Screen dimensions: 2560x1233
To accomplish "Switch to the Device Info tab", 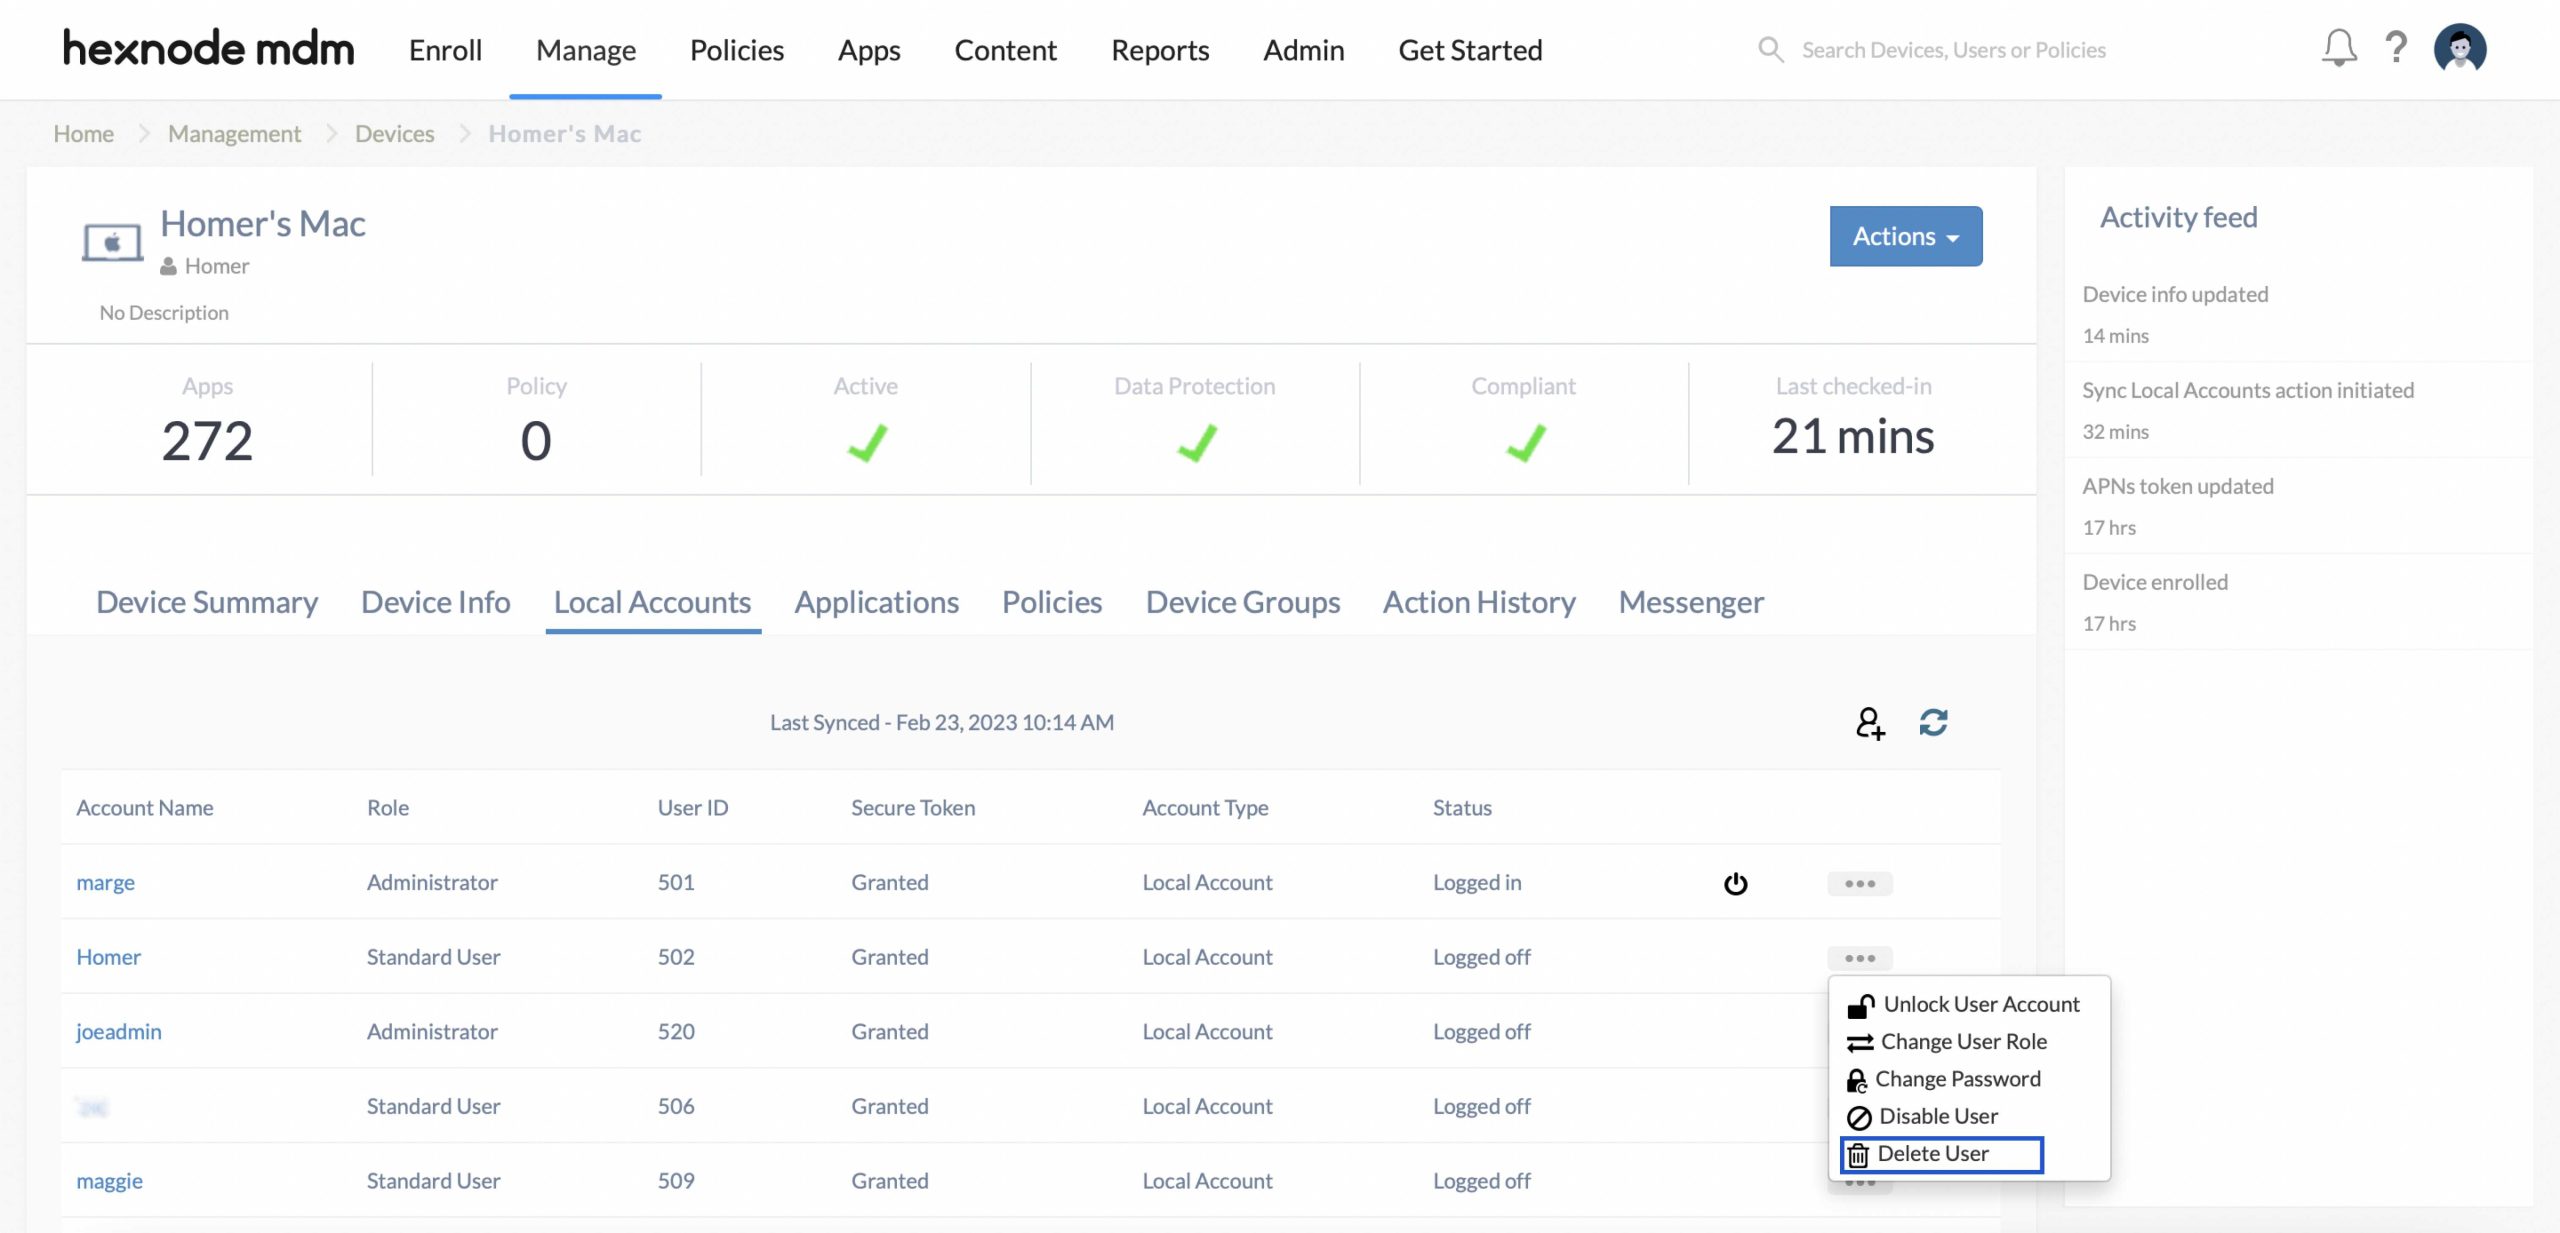I will (x=435, y=602).
